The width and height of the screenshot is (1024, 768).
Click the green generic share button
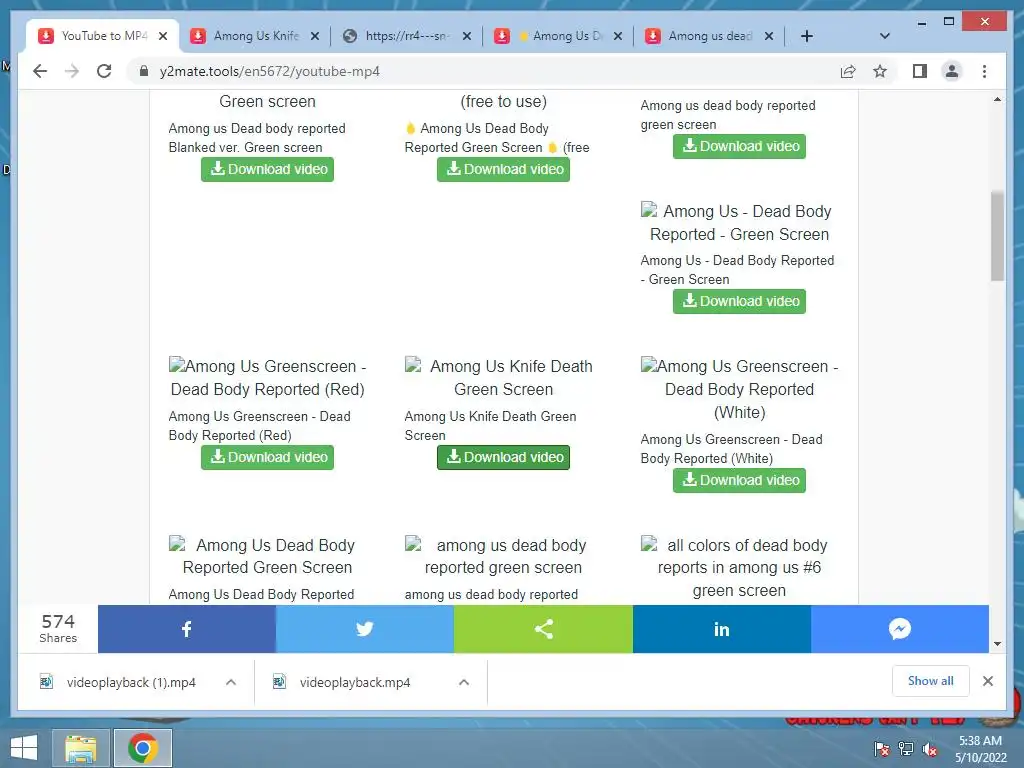[x=543, y=629]
